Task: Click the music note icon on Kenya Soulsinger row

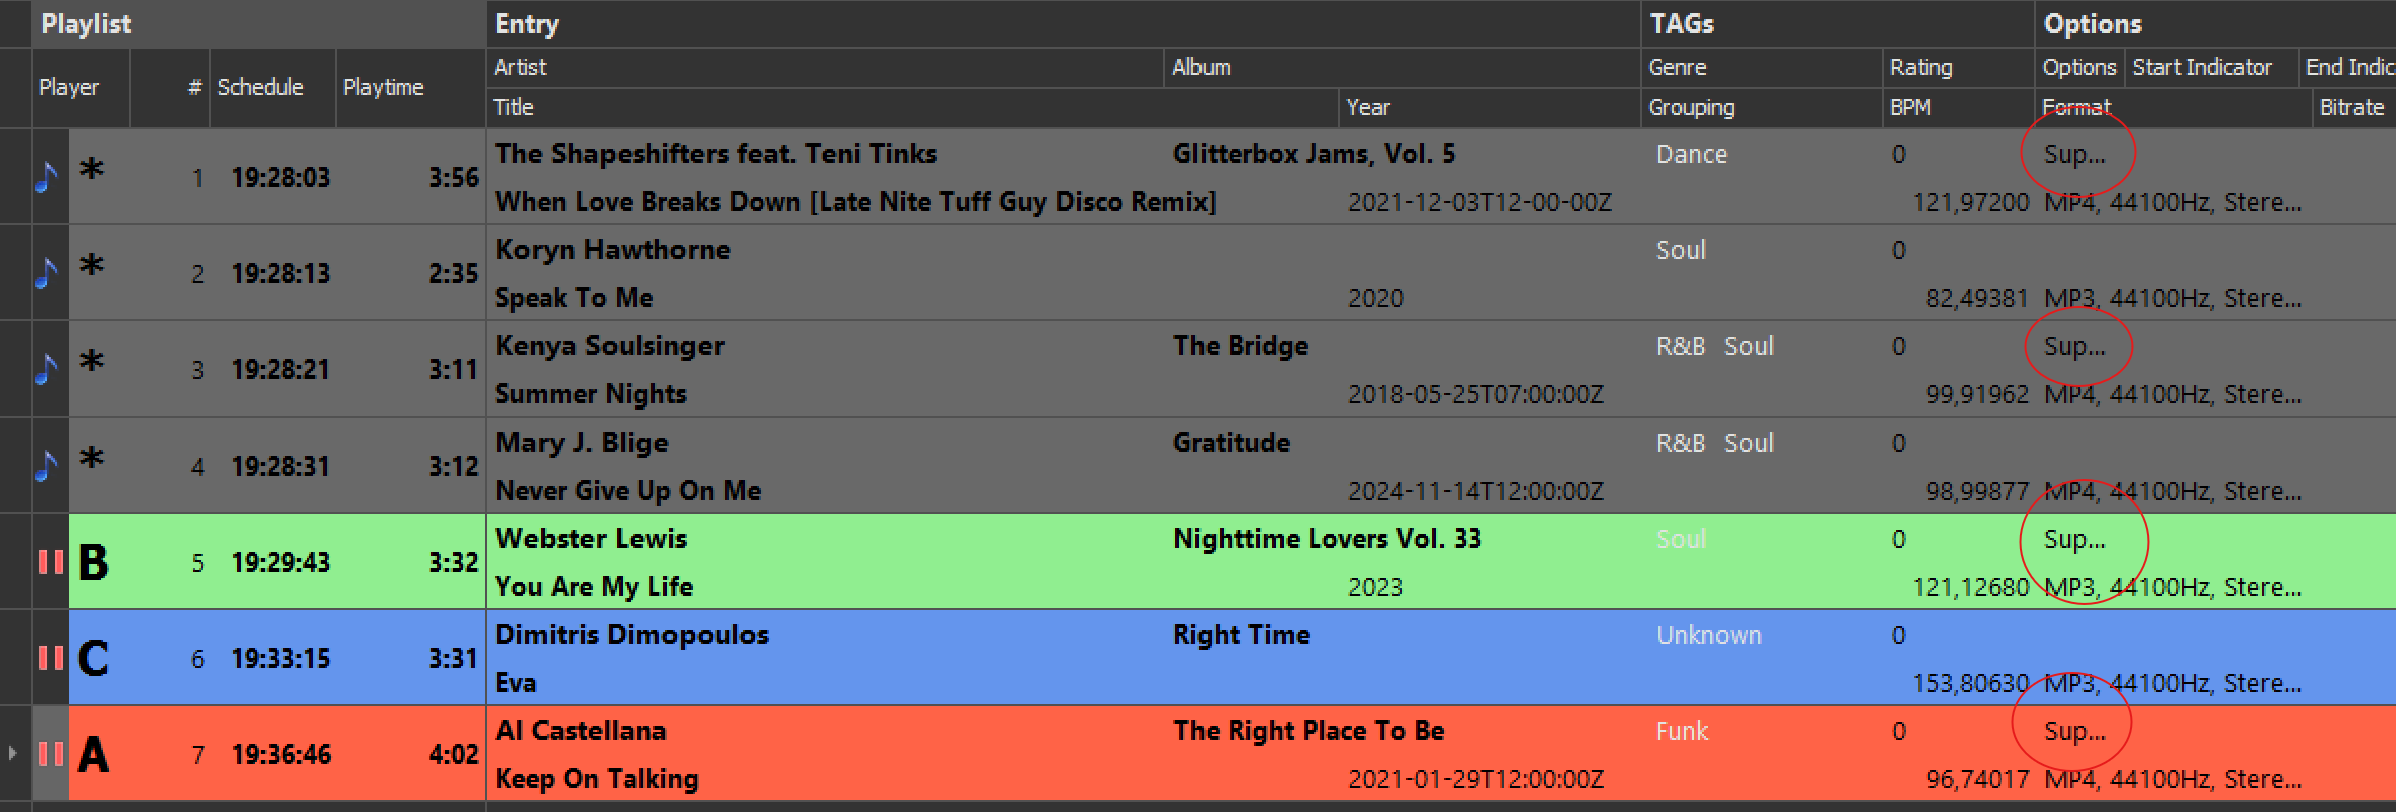Action: [46, 369]
